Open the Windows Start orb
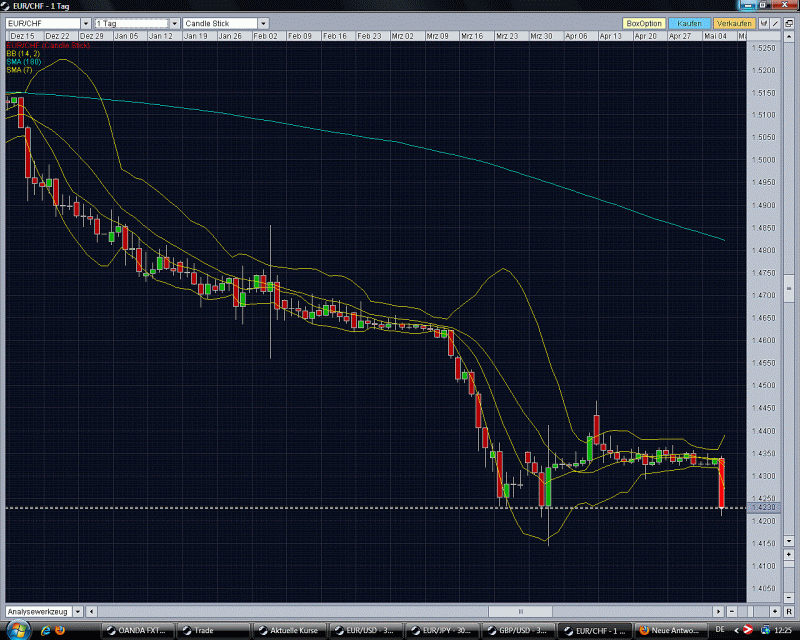This screenshot has height=640, width=800. (19, 630)
